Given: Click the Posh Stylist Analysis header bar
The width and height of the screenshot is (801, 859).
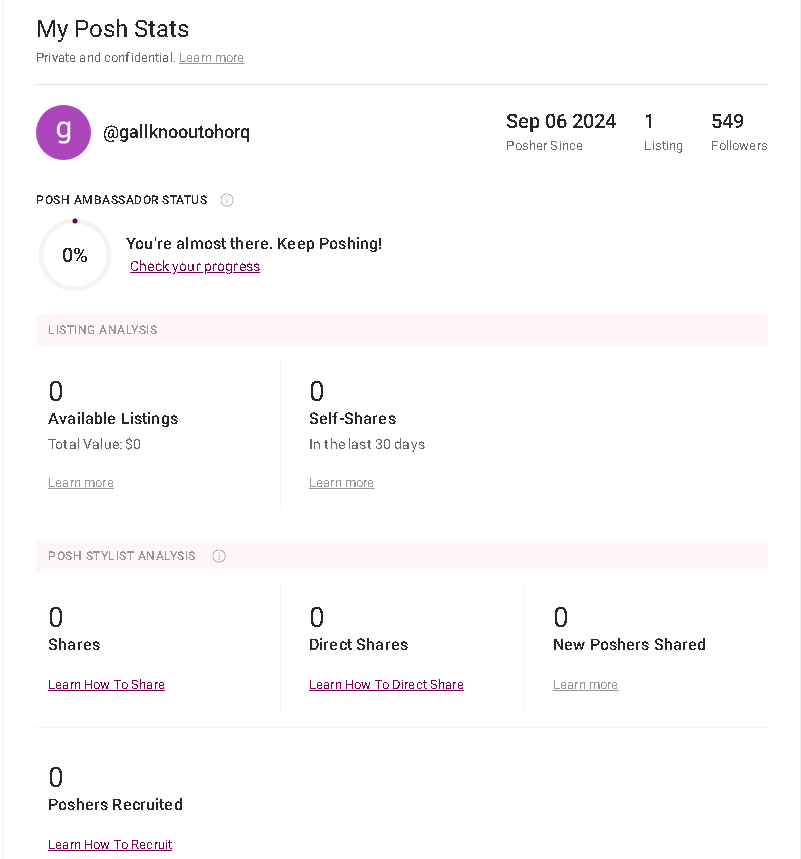Looking at the screenshot, I should [x=402, y=556].
